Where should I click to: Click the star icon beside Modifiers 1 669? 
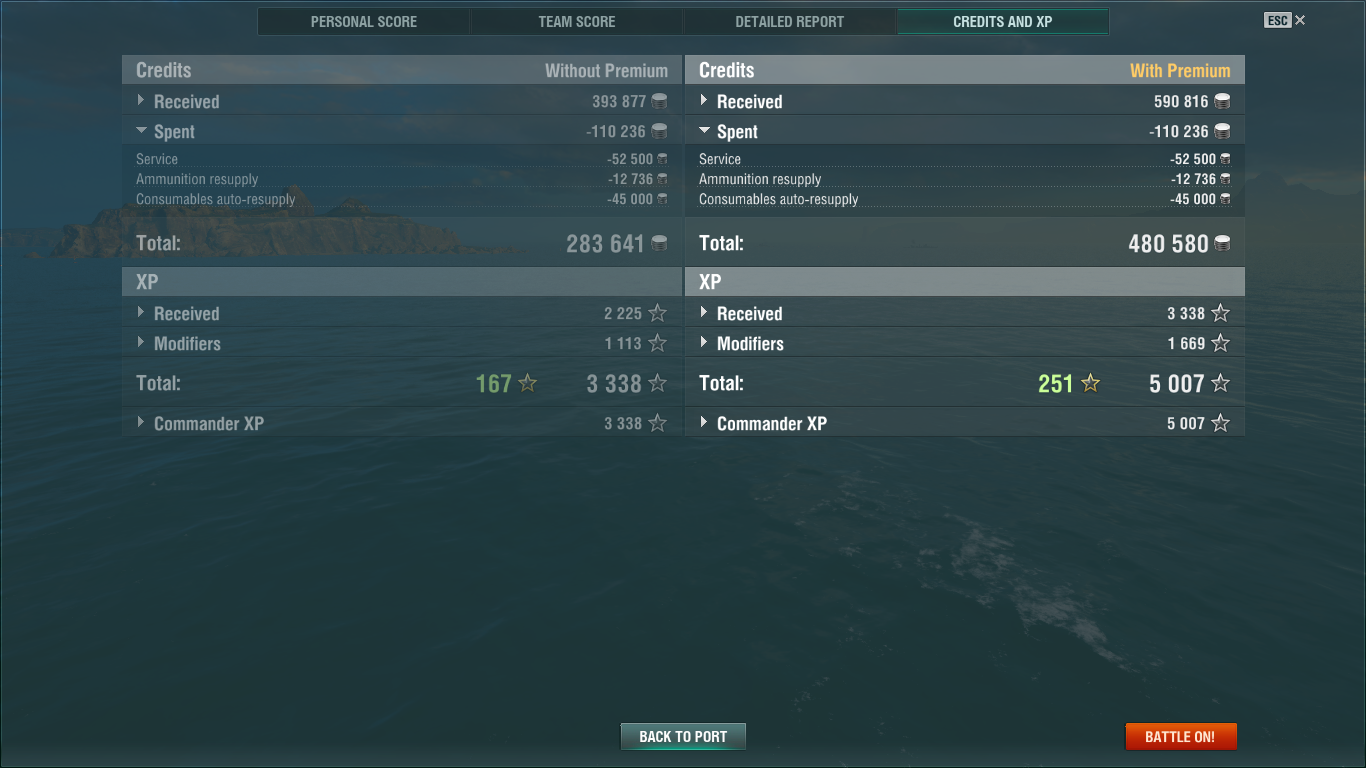(x=1220, y=343)
